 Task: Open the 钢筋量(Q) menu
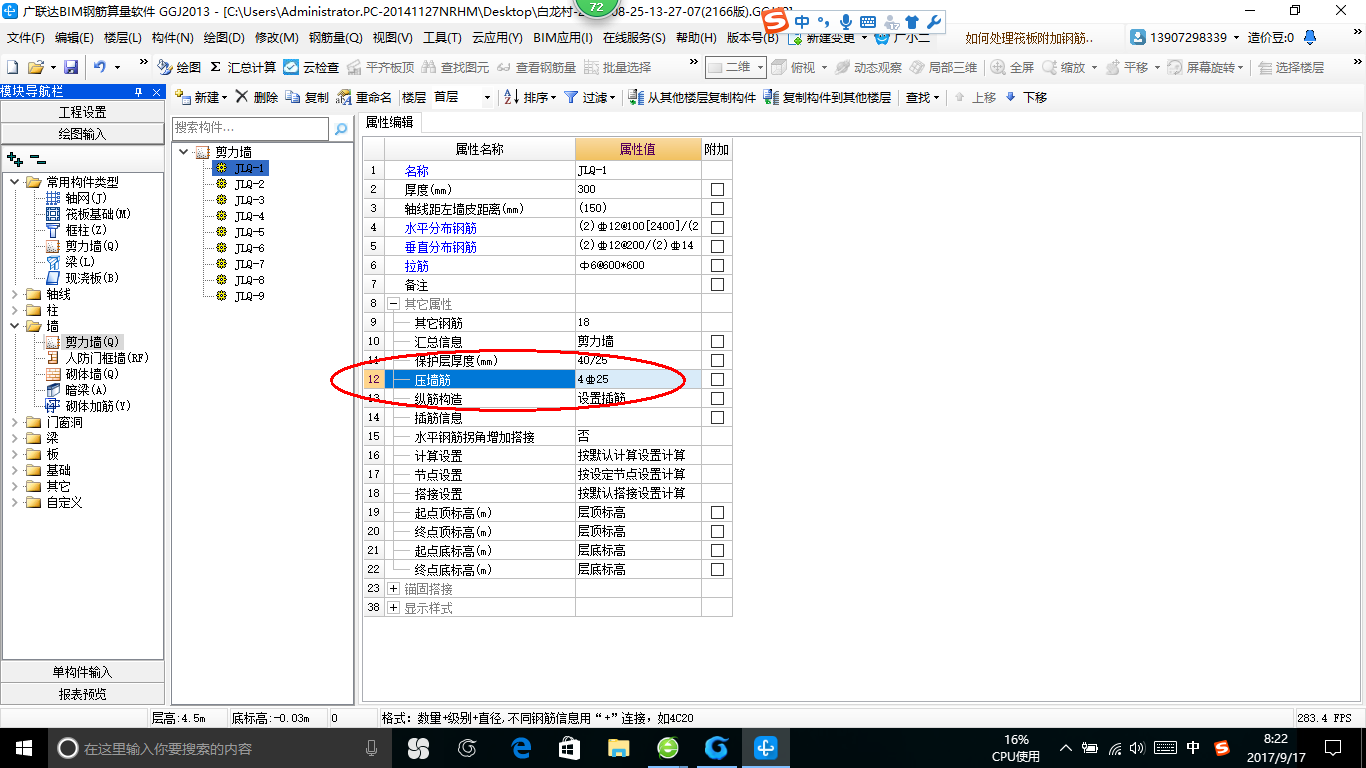click(335, 38)
